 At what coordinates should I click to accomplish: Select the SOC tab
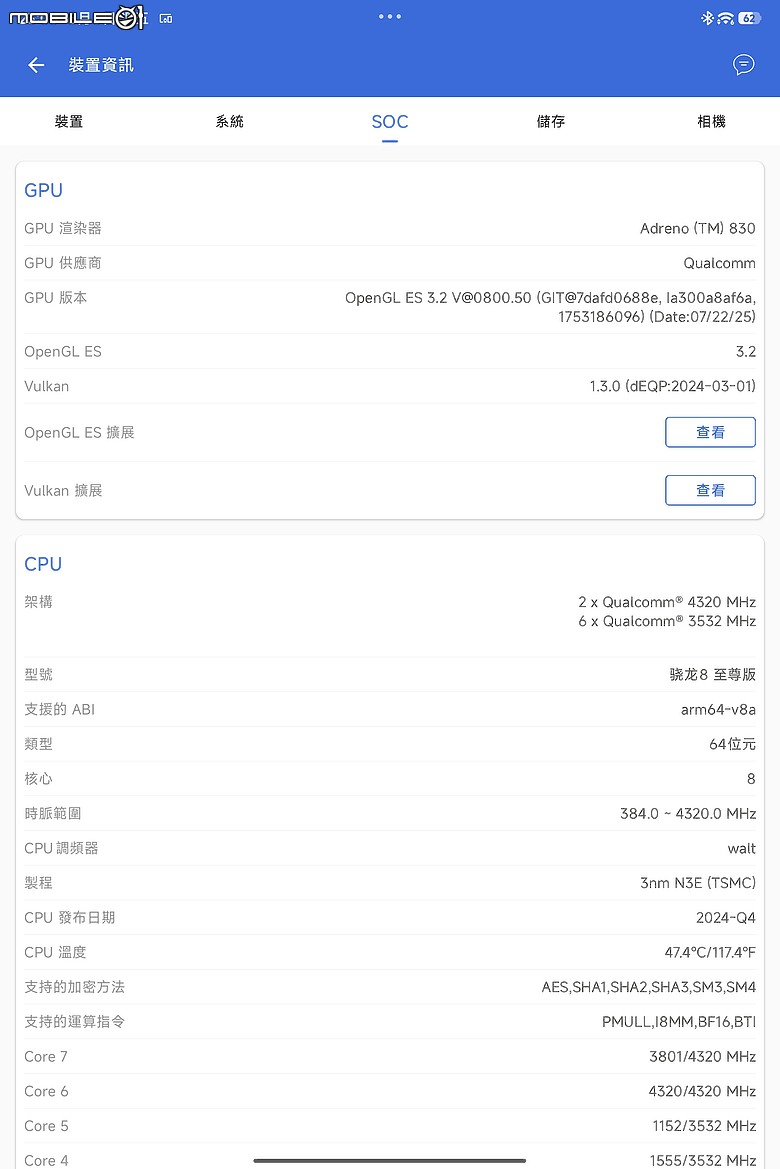[x=389, y=122]
